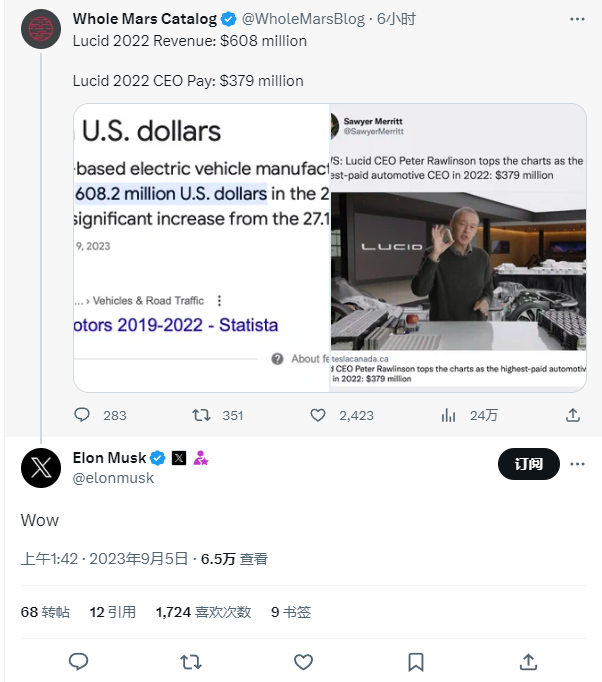Repost Elon Musk's Wow tweet
Viewport: 602px width, 682px height.
click(x=191, y=662)
